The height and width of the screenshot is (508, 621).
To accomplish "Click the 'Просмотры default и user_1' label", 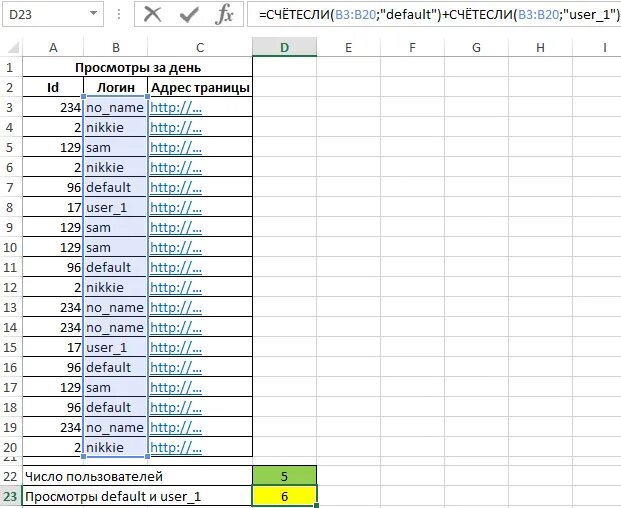I will click(x=137, y=496).
